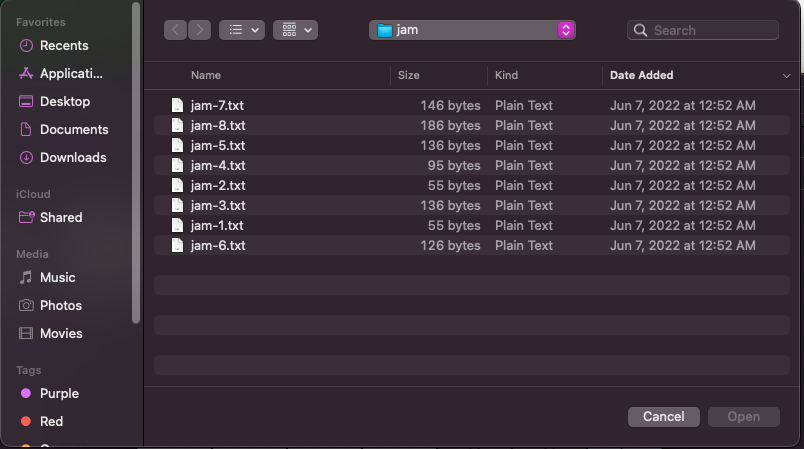Open Movies in the sidebar
The width and height of the screenshot is (804, 449).
click(50, 333)
